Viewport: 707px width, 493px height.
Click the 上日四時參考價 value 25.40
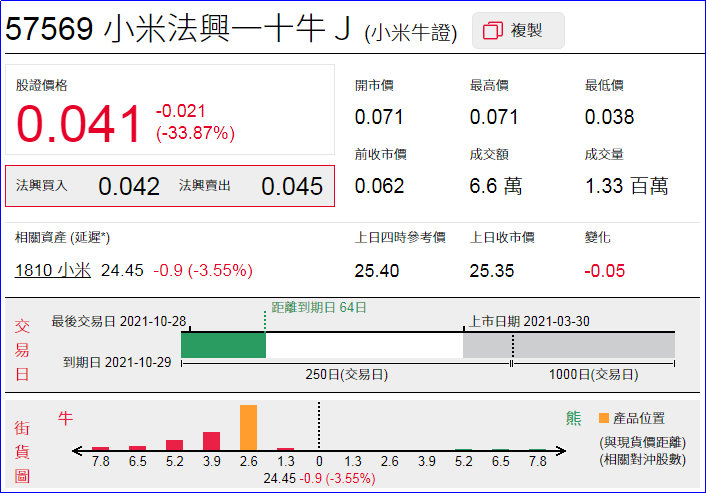tap(376, 271)
